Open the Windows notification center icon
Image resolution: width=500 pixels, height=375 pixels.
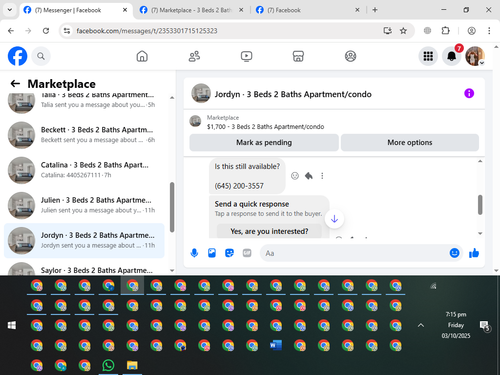coord(484,326)
